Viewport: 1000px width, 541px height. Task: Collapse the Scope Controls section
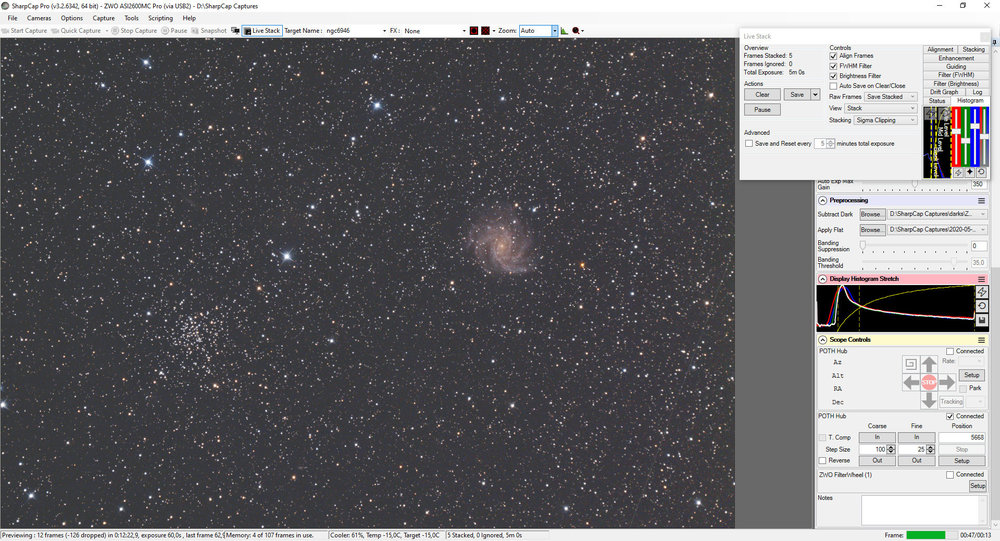tap(823, 340)
